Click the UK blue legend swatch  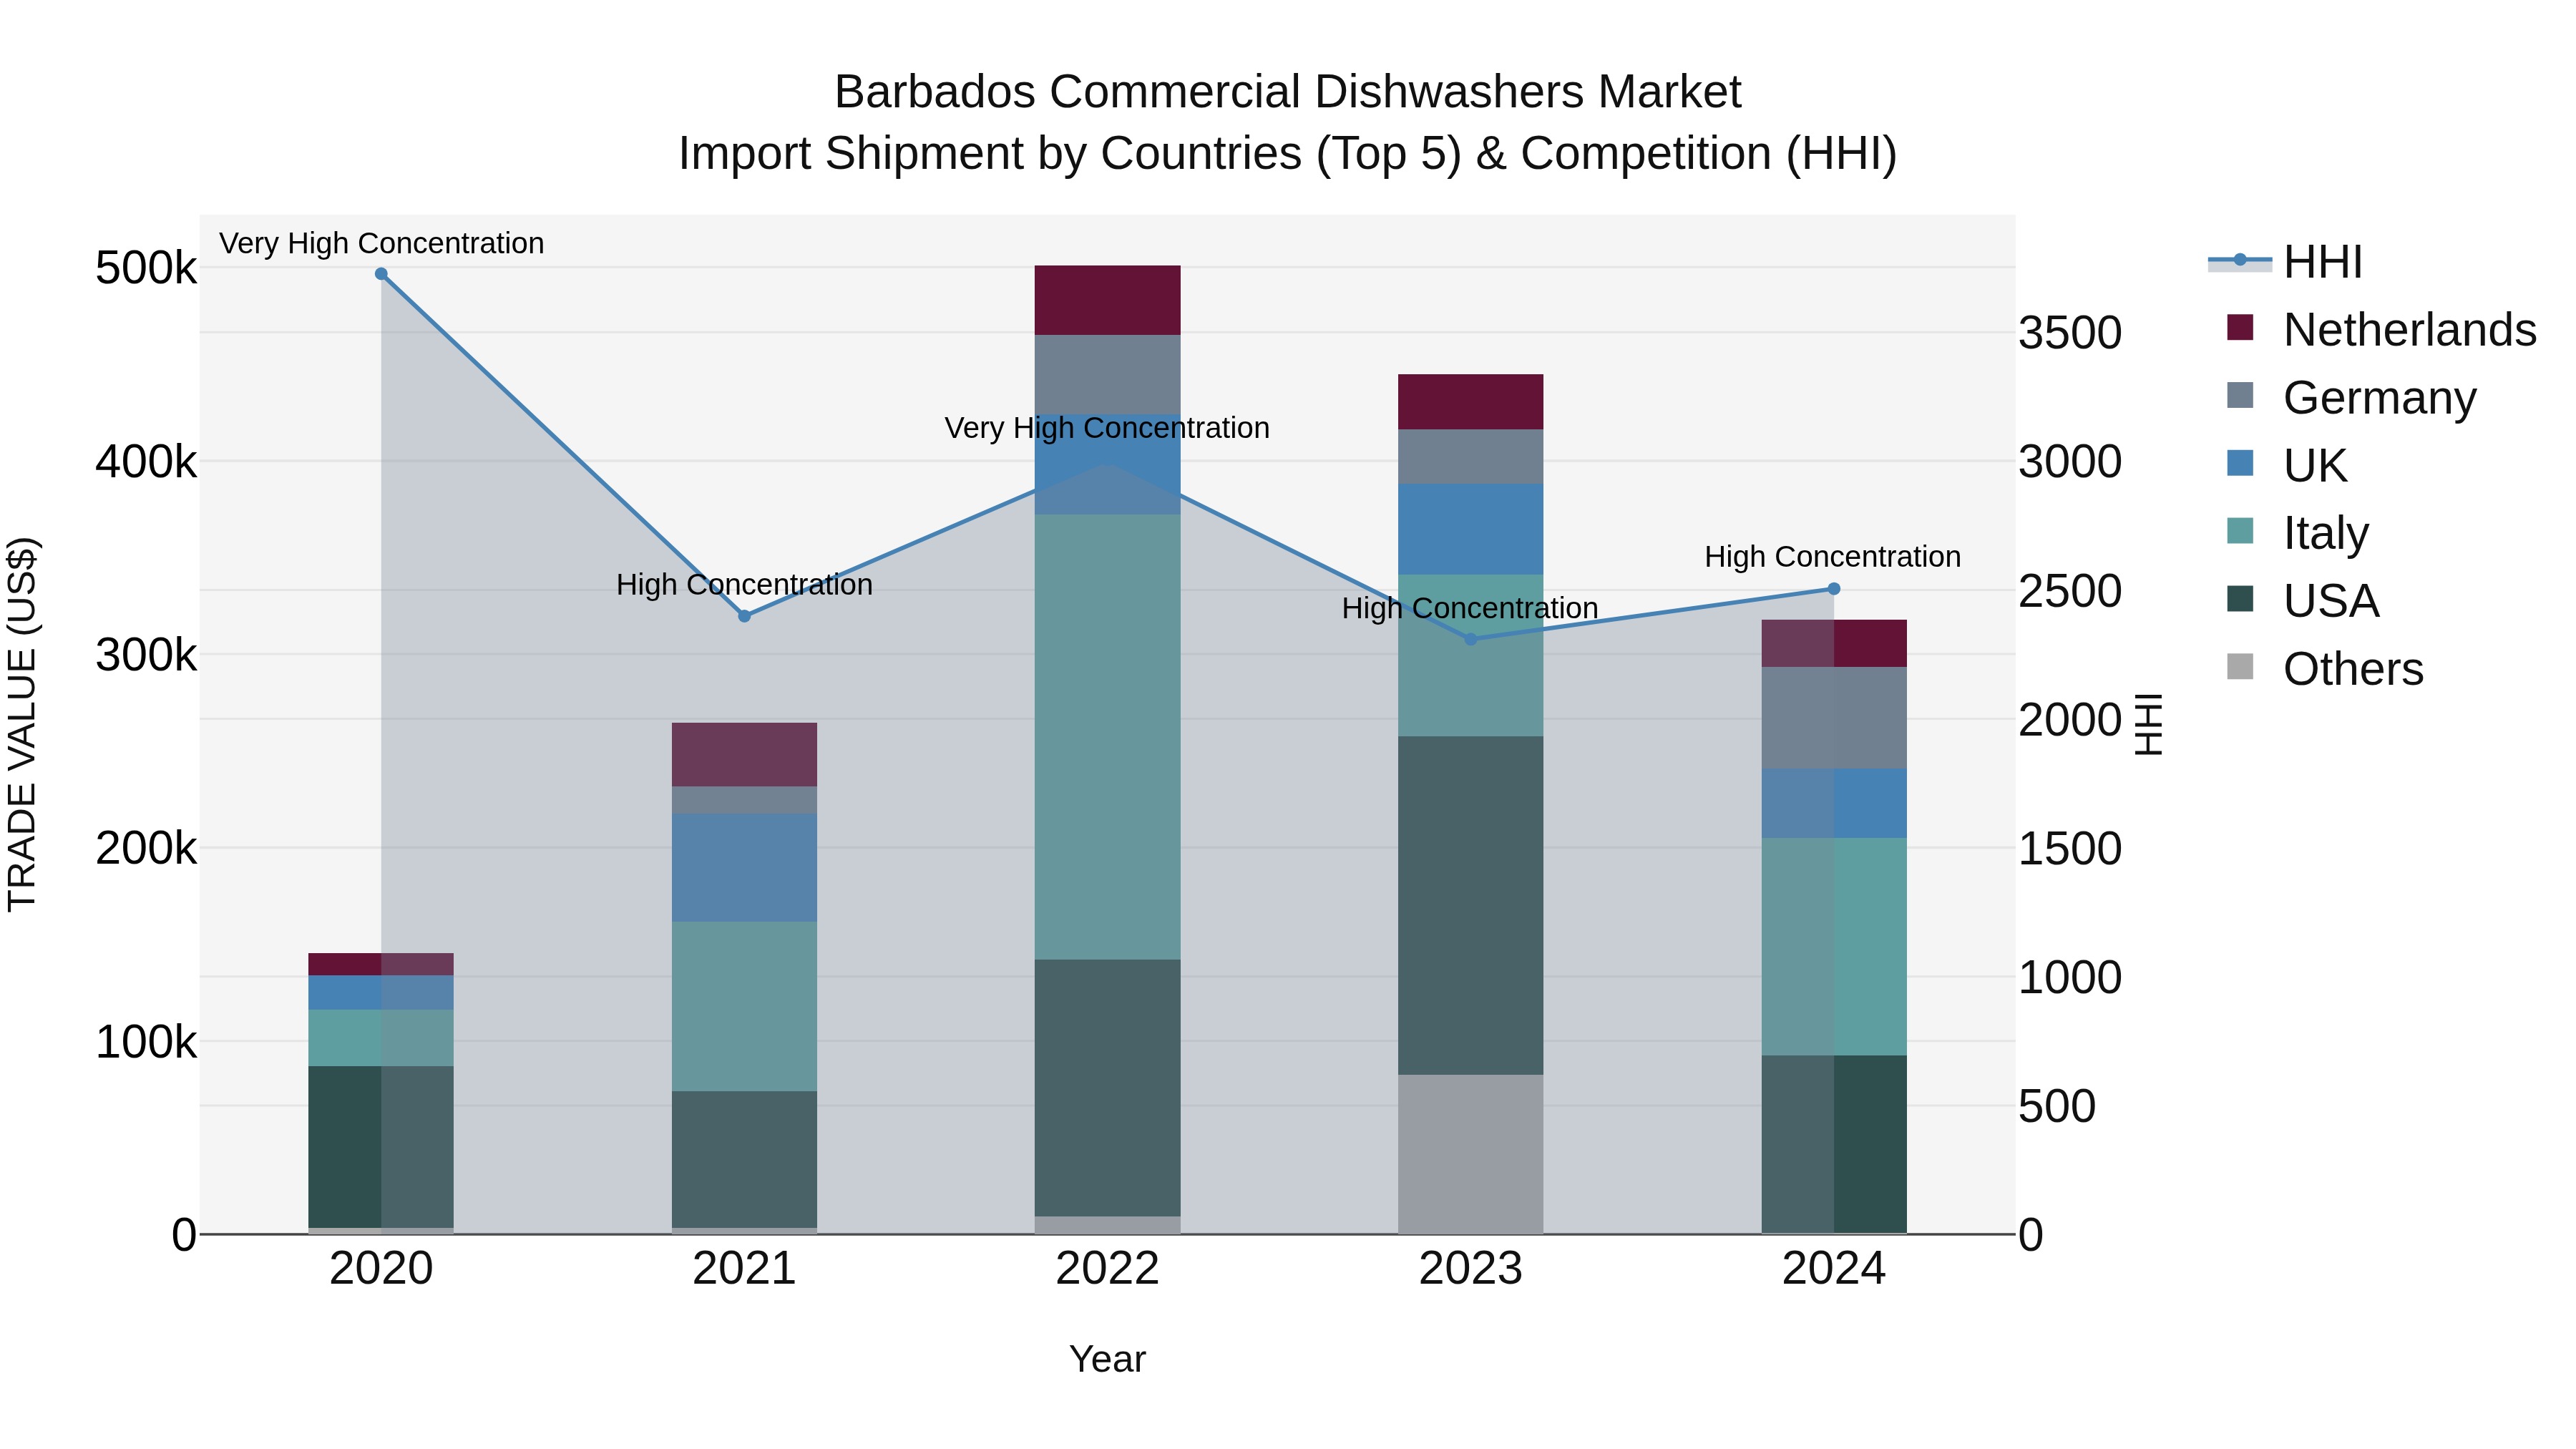click(x=2240, y=463)
